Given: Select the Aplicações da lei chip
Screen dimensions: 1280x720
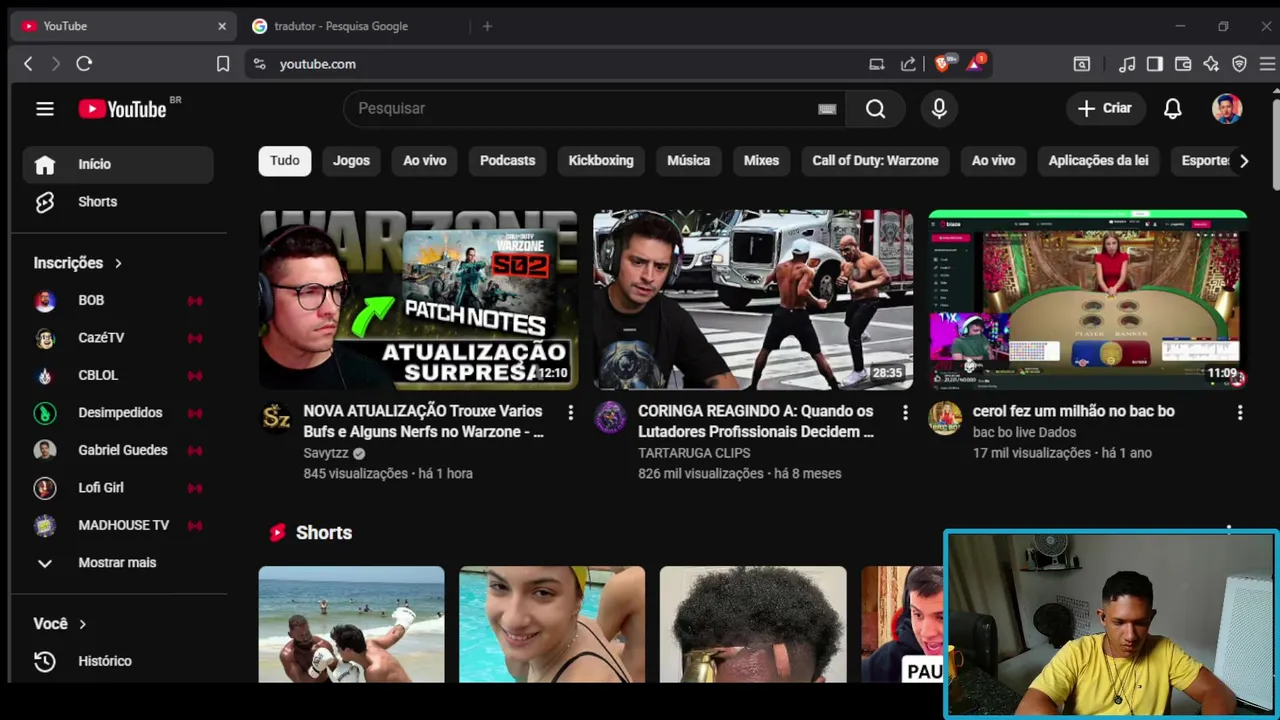Looking at the screenshot, I should click(x=1098, y=160).
